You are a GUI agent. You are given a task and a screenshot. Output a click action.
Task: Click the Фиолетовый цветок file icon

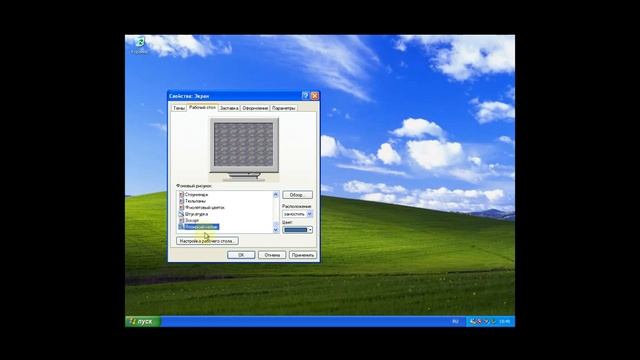(181, 207)
